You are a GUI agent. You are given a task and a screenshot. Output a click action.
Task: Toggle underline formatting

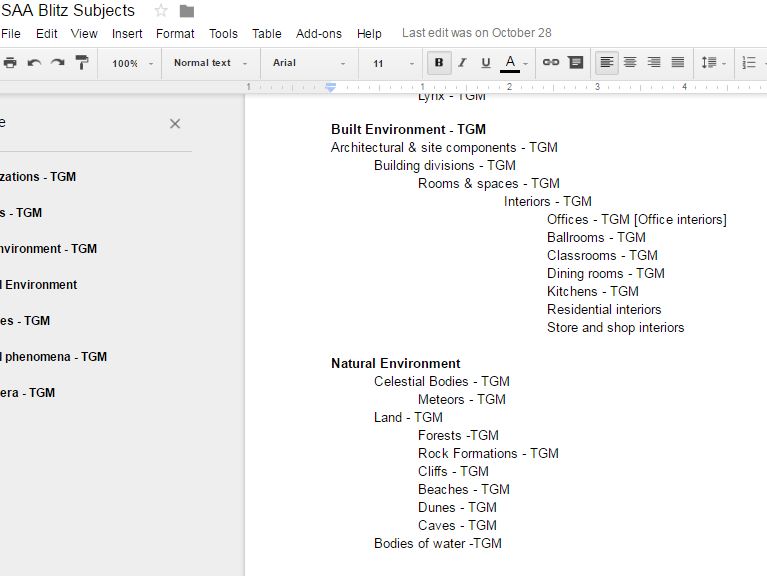485,63
